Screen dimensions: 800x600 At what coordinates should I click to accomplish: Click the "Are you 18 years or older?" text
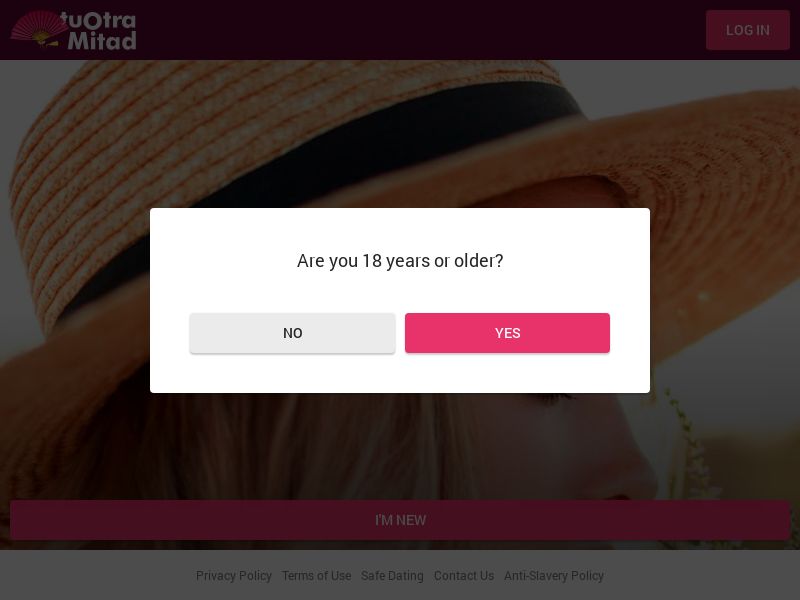[x=400, y=261]
